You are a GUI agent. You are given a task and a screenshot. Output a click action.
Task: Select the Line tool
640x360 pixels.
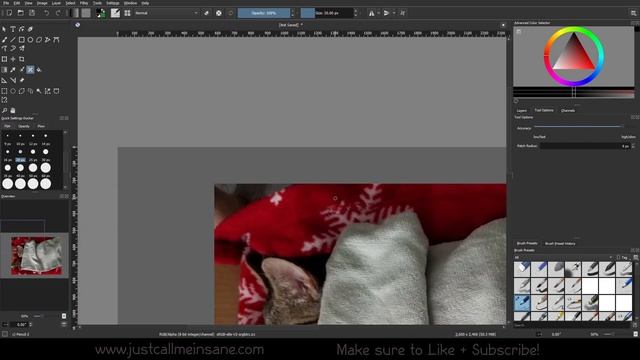13,40
